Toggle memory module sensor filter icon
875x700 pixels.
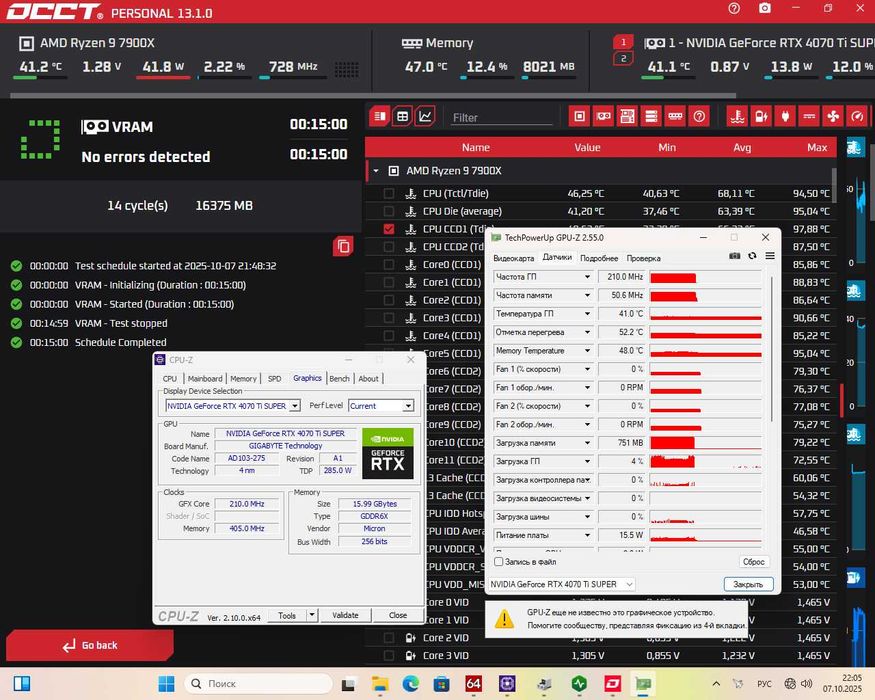click(x=675, y=116)
